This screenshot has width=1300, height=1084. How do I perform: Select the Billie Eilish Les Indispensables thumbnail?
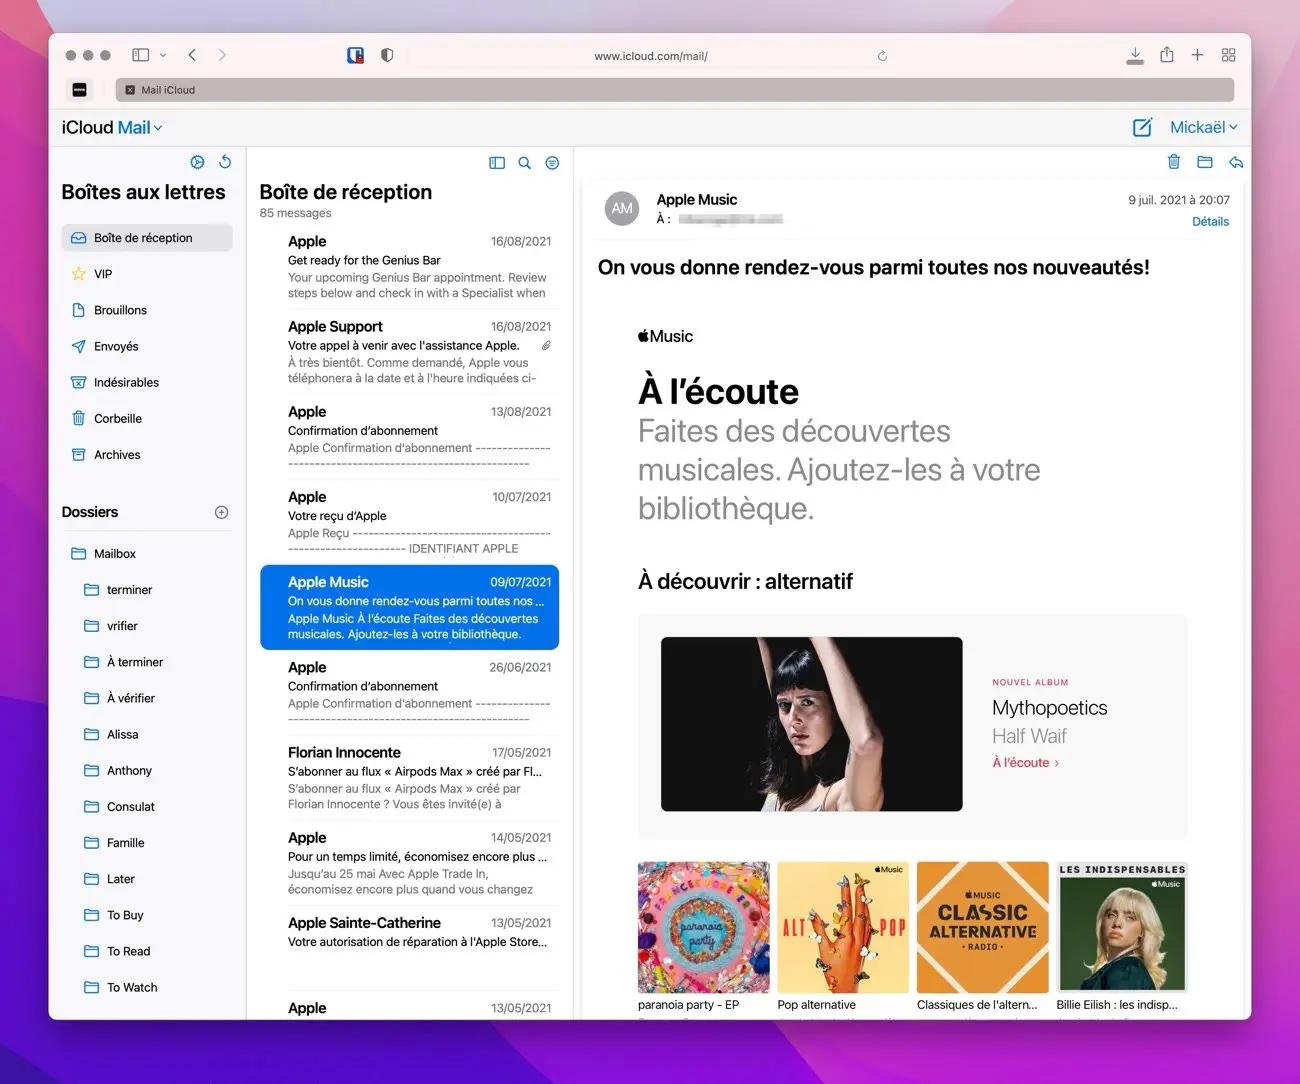[x=1121, y=927]
